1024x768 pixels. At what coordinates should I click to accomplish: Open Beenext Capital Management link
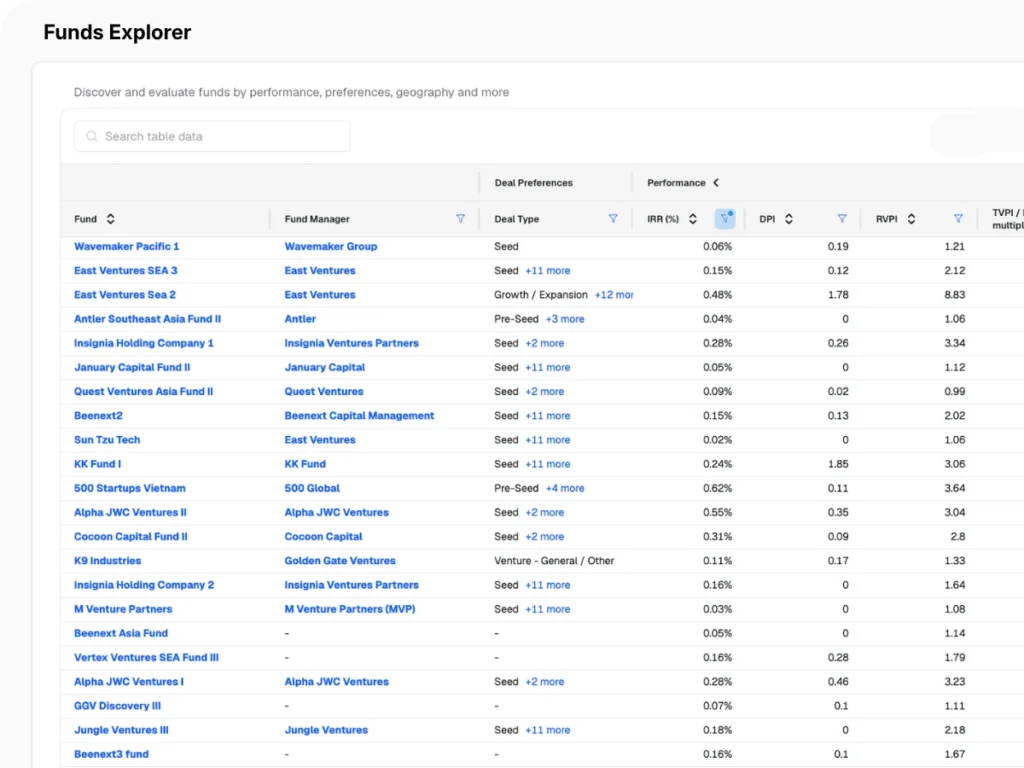(359, 415)
